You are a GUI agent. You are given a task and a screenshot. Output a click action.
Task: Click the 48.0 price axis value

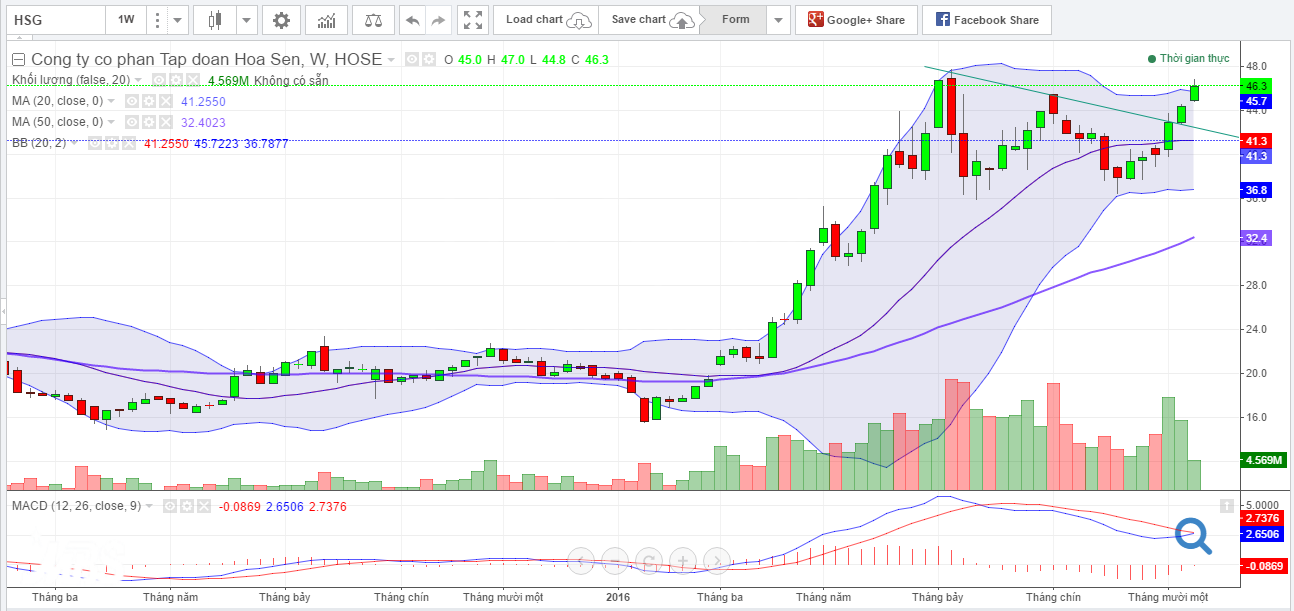[x=1256, y=67]
